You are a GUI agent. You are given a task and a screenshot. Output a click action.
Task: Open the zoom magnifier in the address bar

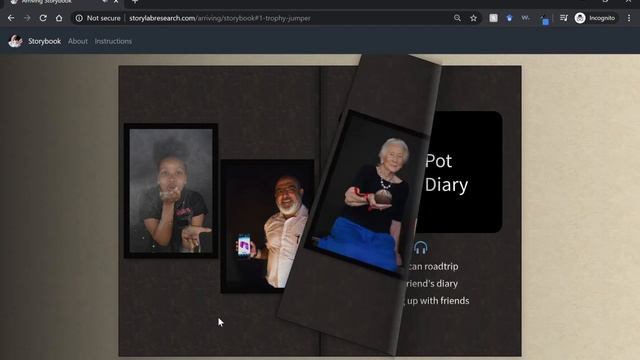457,18
